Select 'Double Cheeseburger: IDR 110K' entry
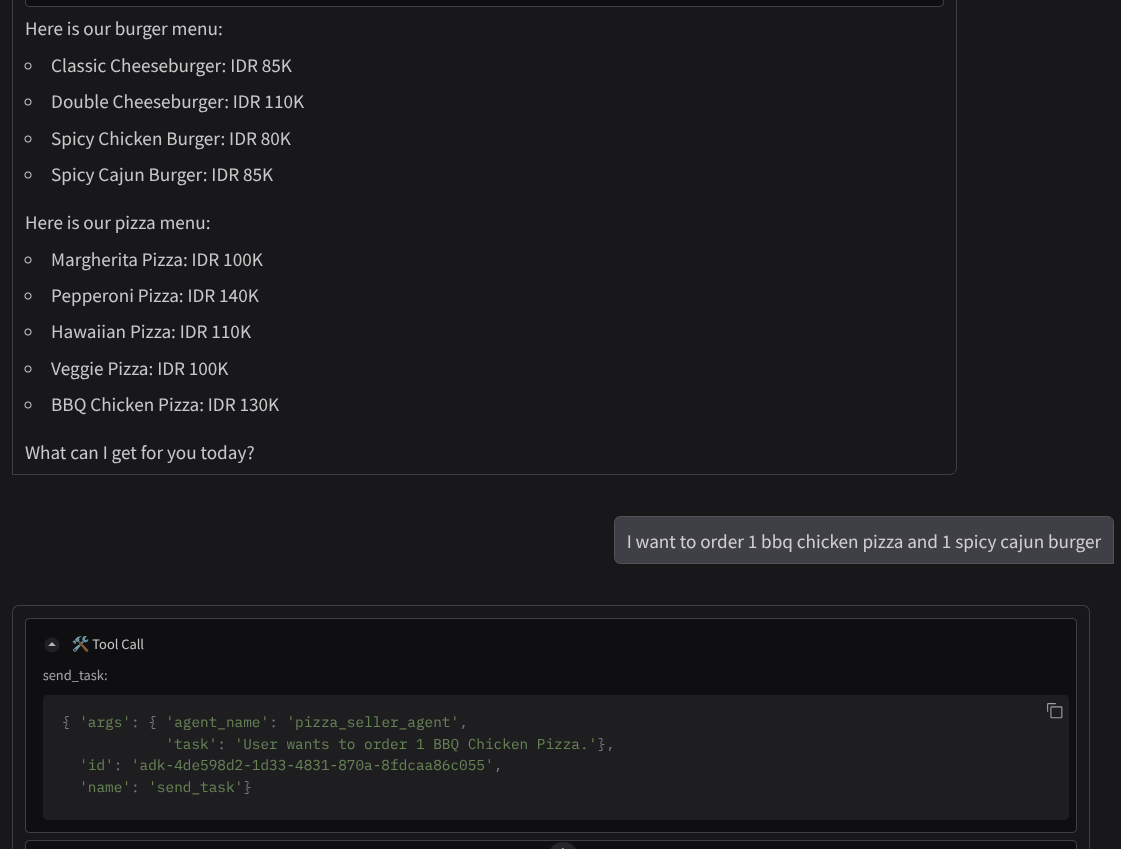This screenshot has height=849, width=1121. [177, 102]
